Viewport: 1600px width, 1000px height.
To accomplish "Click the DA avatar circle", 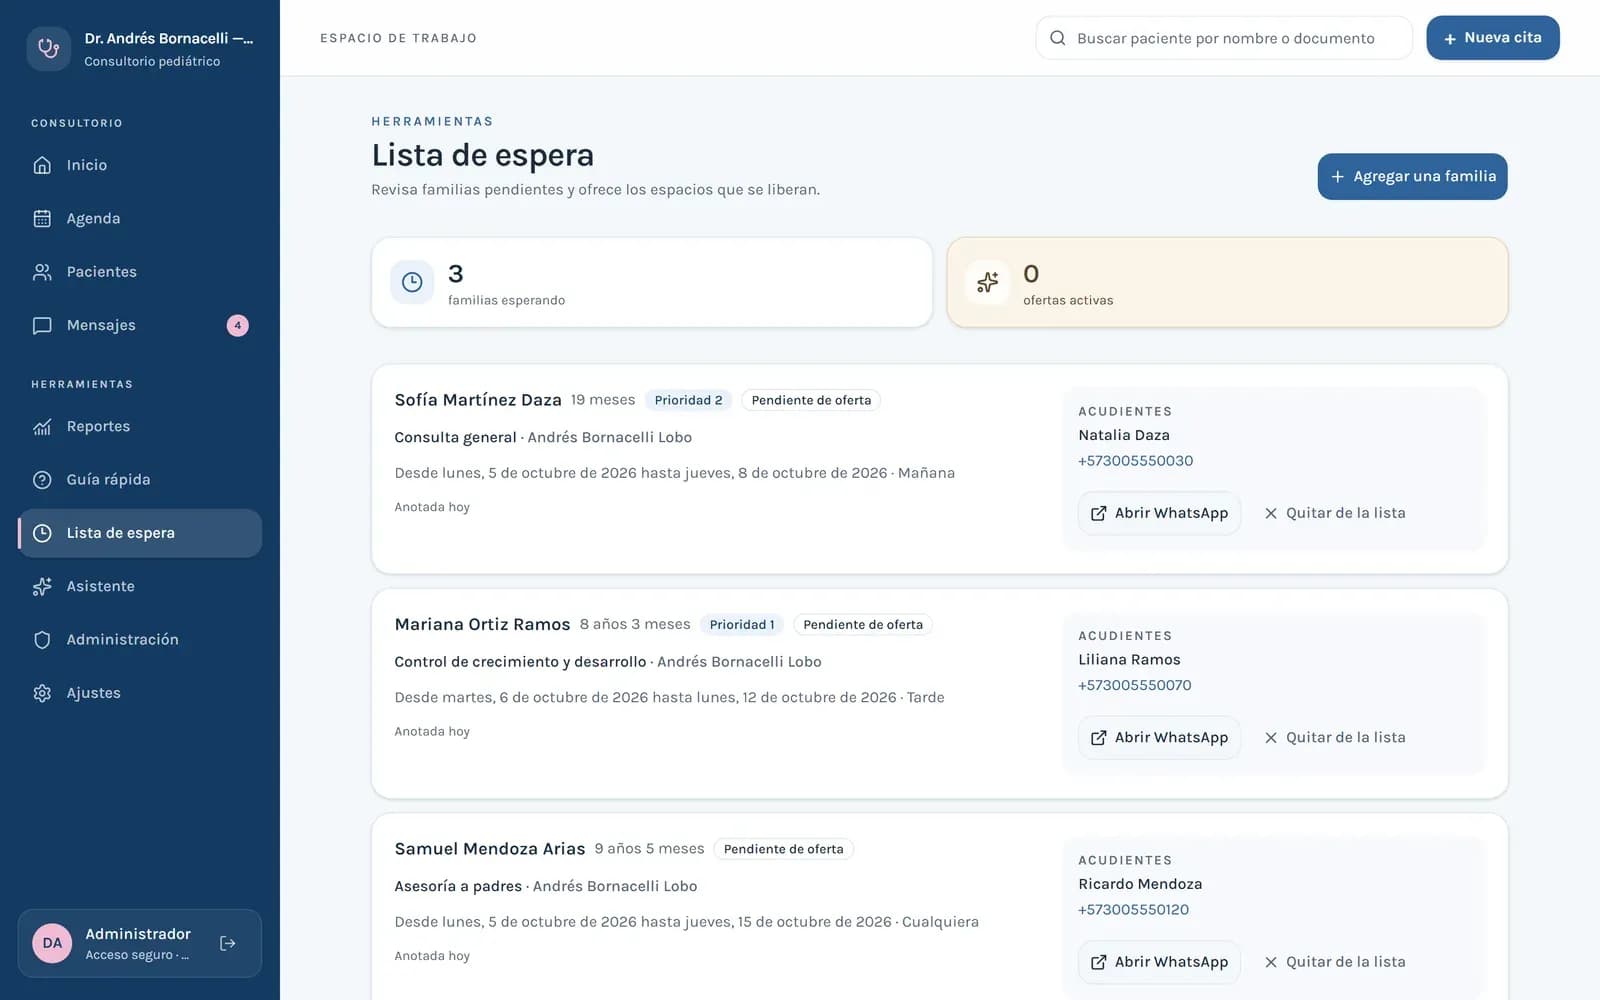I will 52,943.
